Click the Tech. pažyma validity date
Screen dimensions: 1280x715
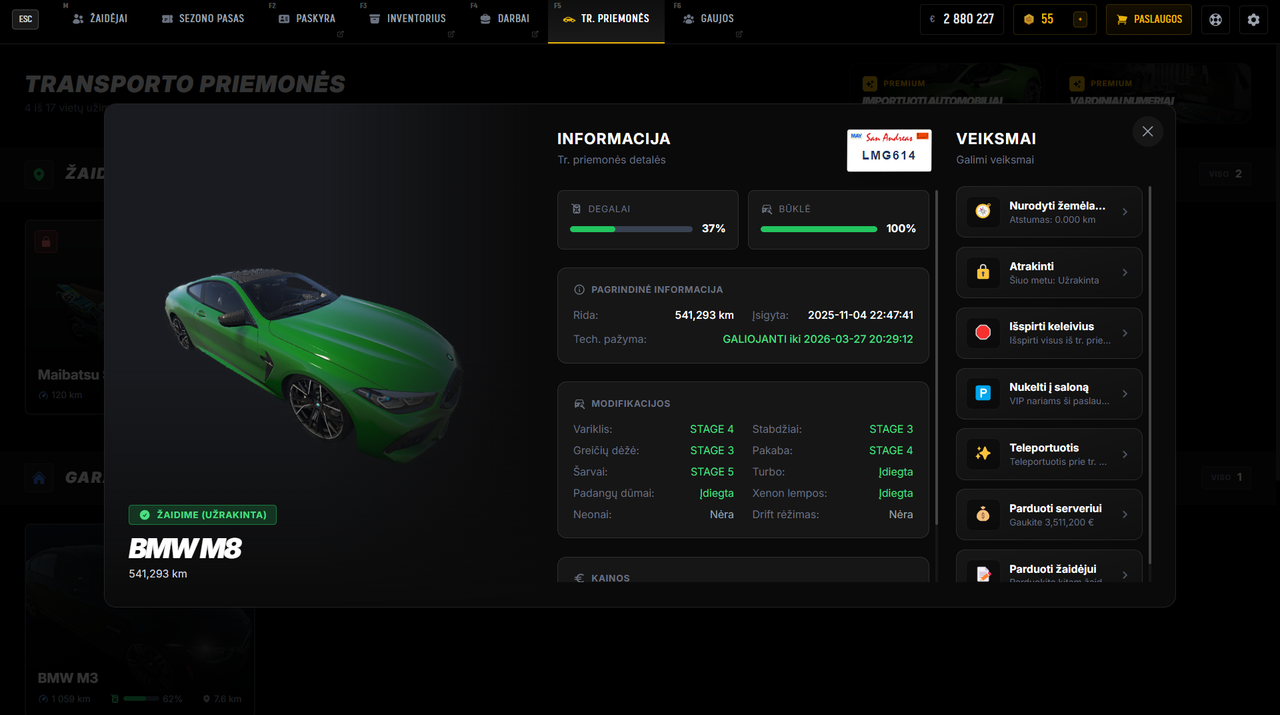818,340
